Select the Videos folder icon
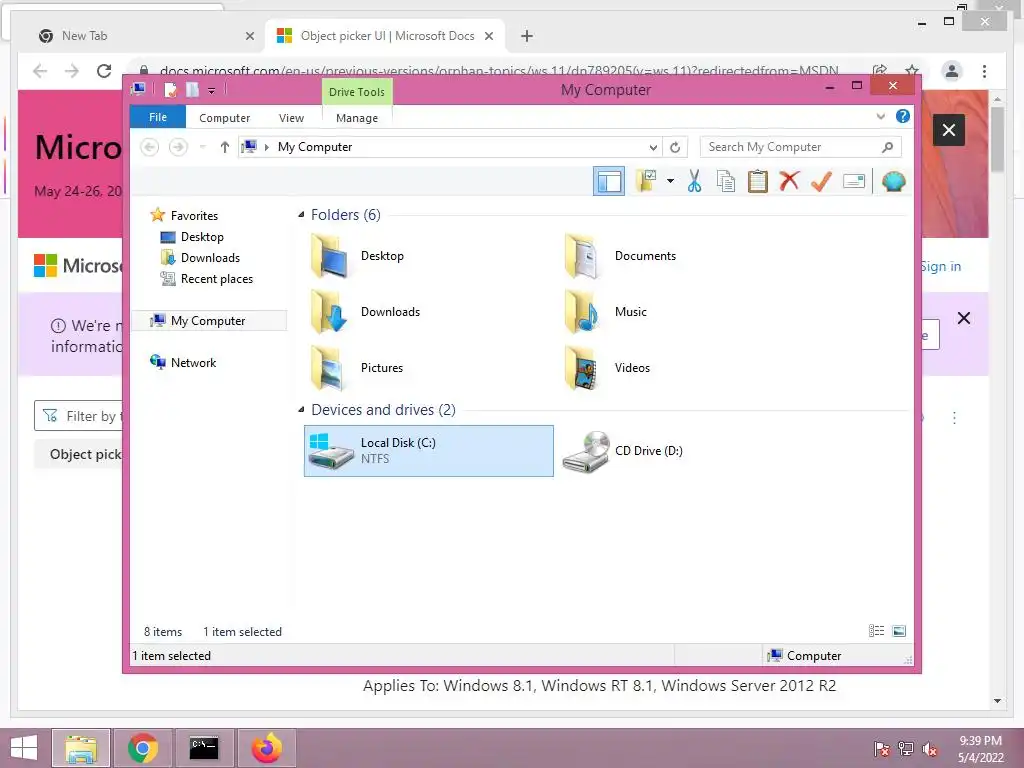Screen dimensions: 1024x768 pos(581,368)
